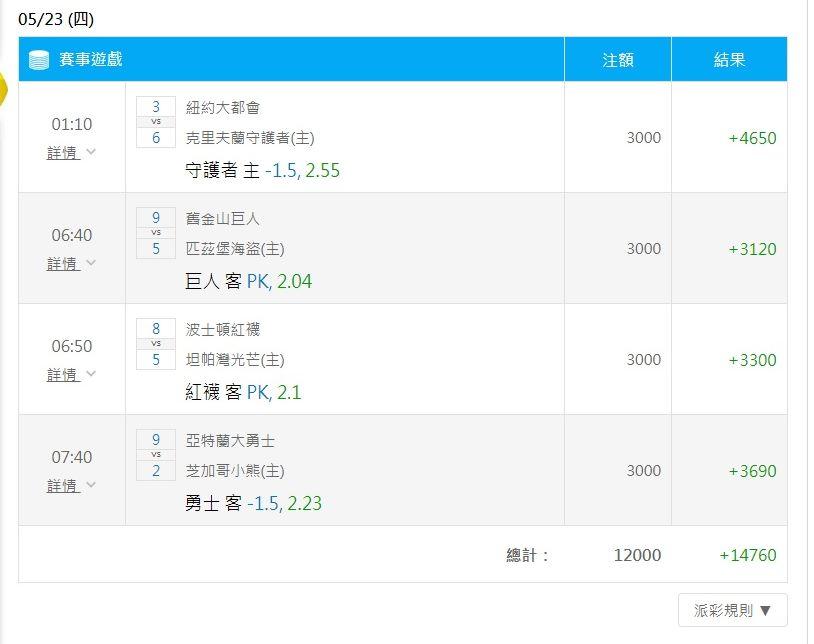Expand details chevron for the 01:10 game
The height and width of the screenshot is (644, 814).
click(91, 152)
